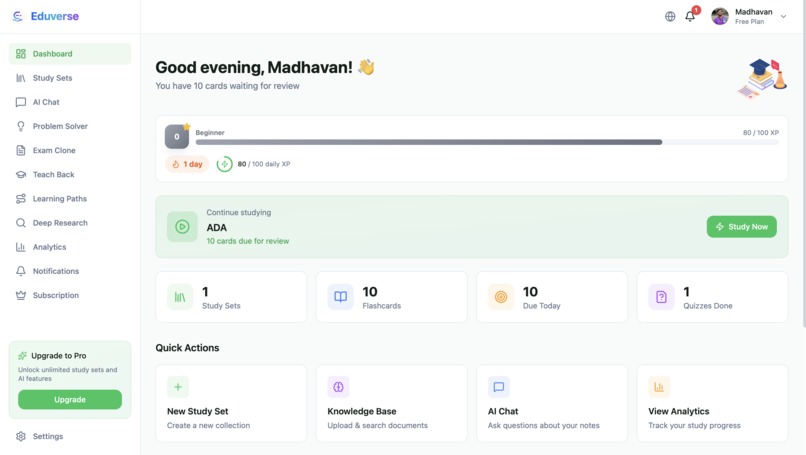
Task: Open Problem Solver page
Action: coord(70,126)
